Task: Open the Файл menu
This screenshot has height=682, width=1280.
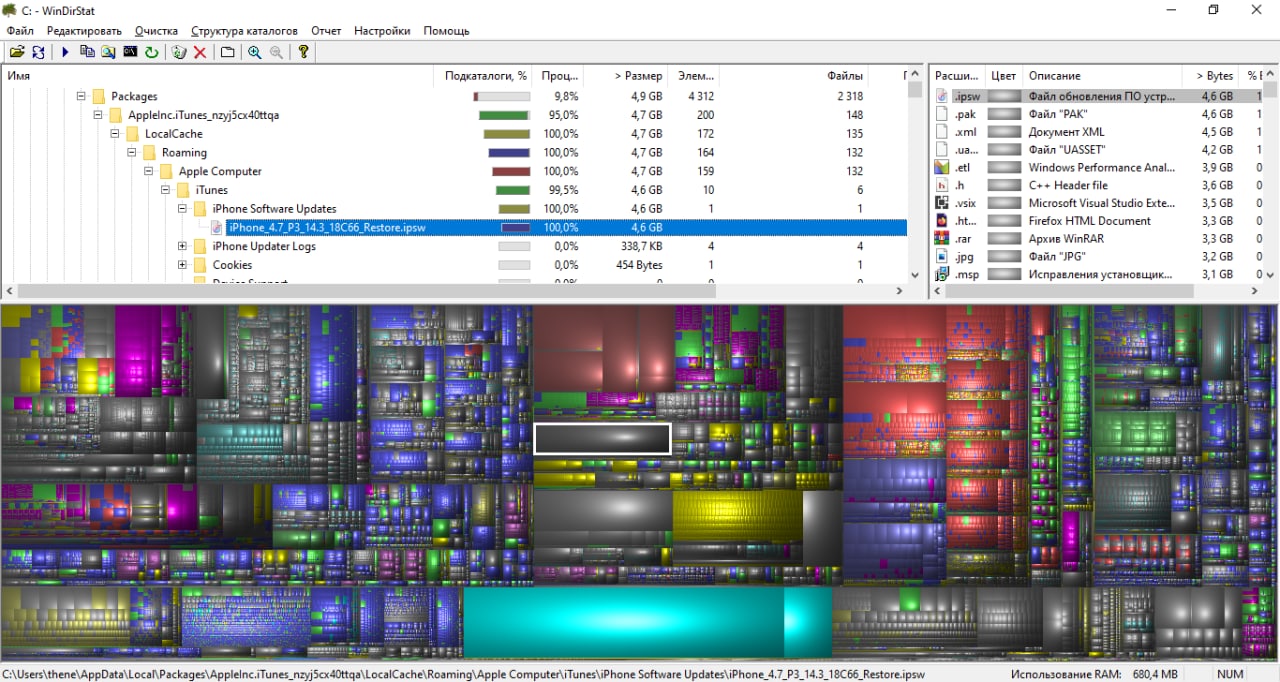Action: 20,31
